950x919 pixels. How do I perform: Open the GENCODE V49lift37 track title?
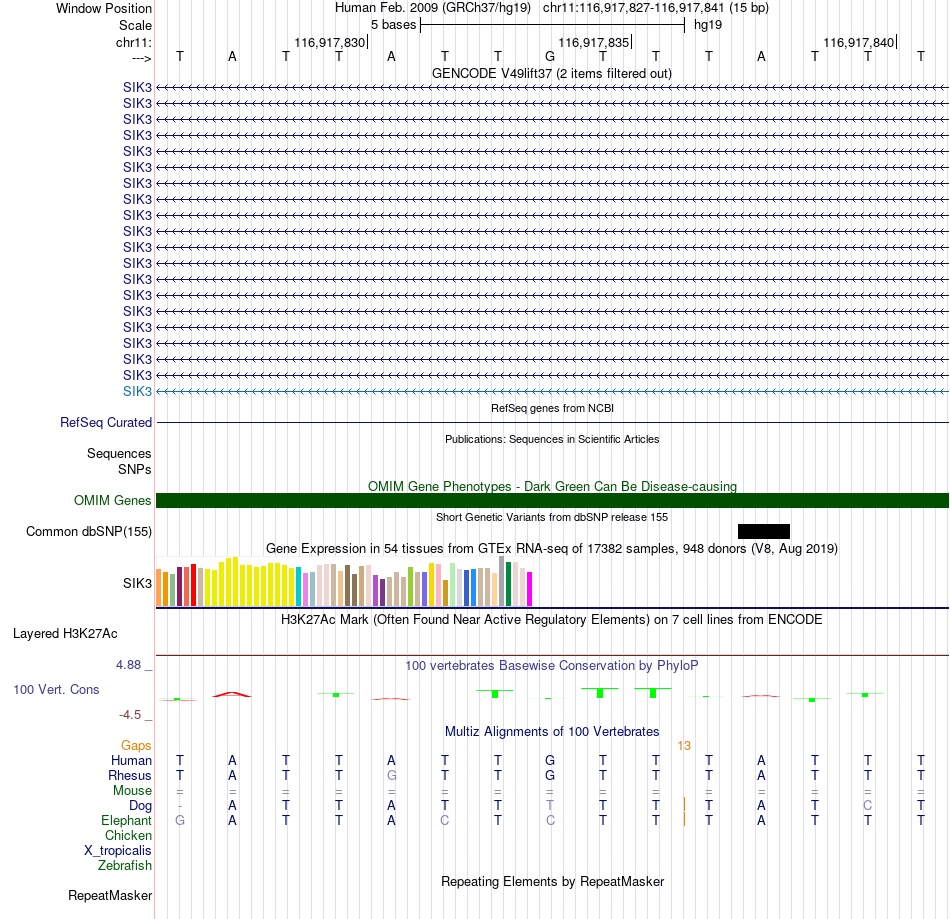(x=551, y=73)
